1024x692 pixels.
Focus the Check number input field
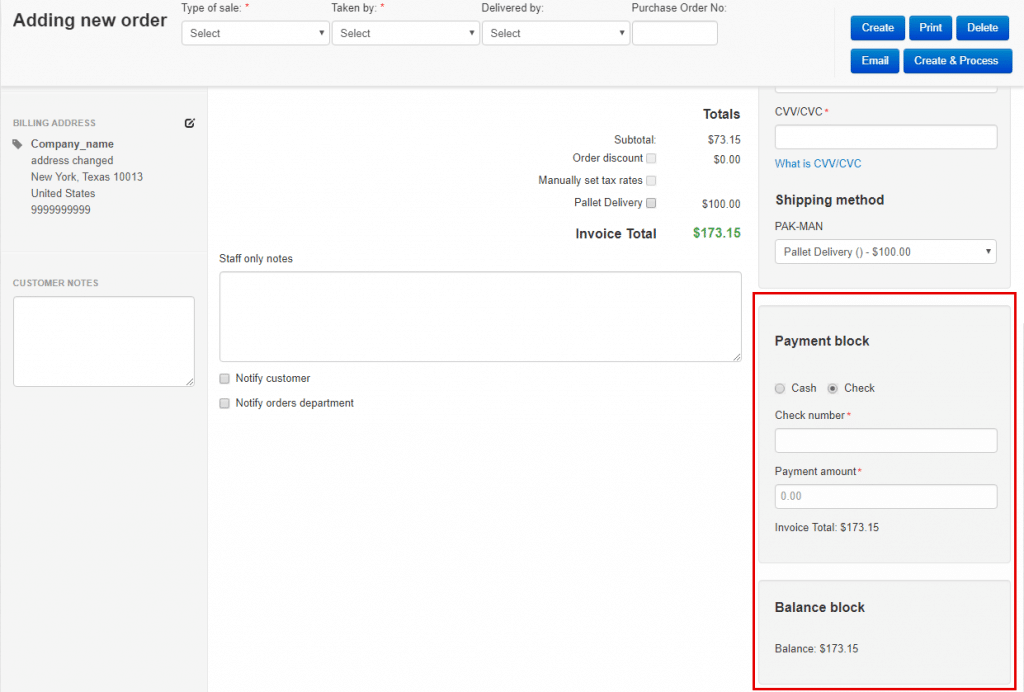[885, 441]
